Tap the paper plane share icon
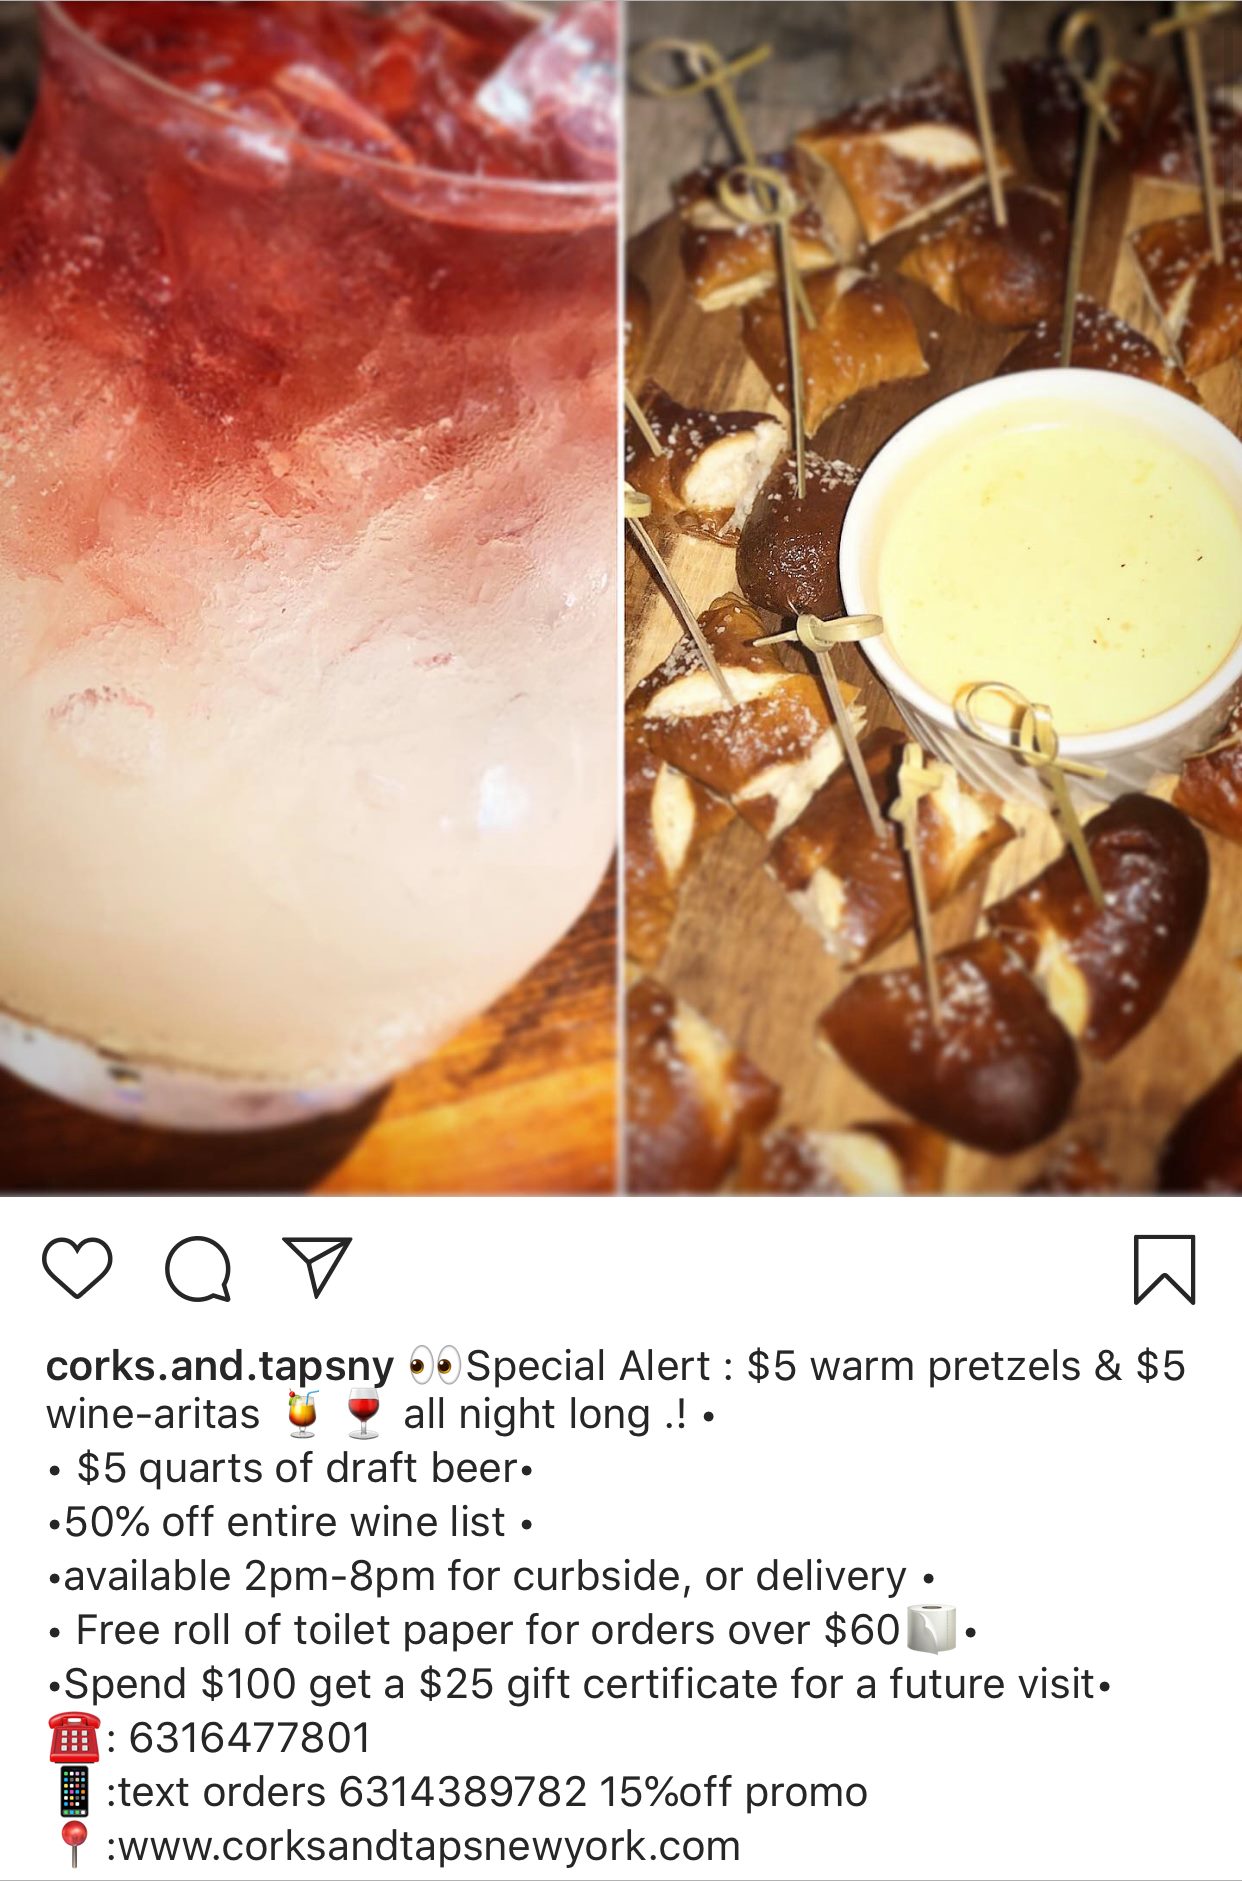 [317, 1267]
